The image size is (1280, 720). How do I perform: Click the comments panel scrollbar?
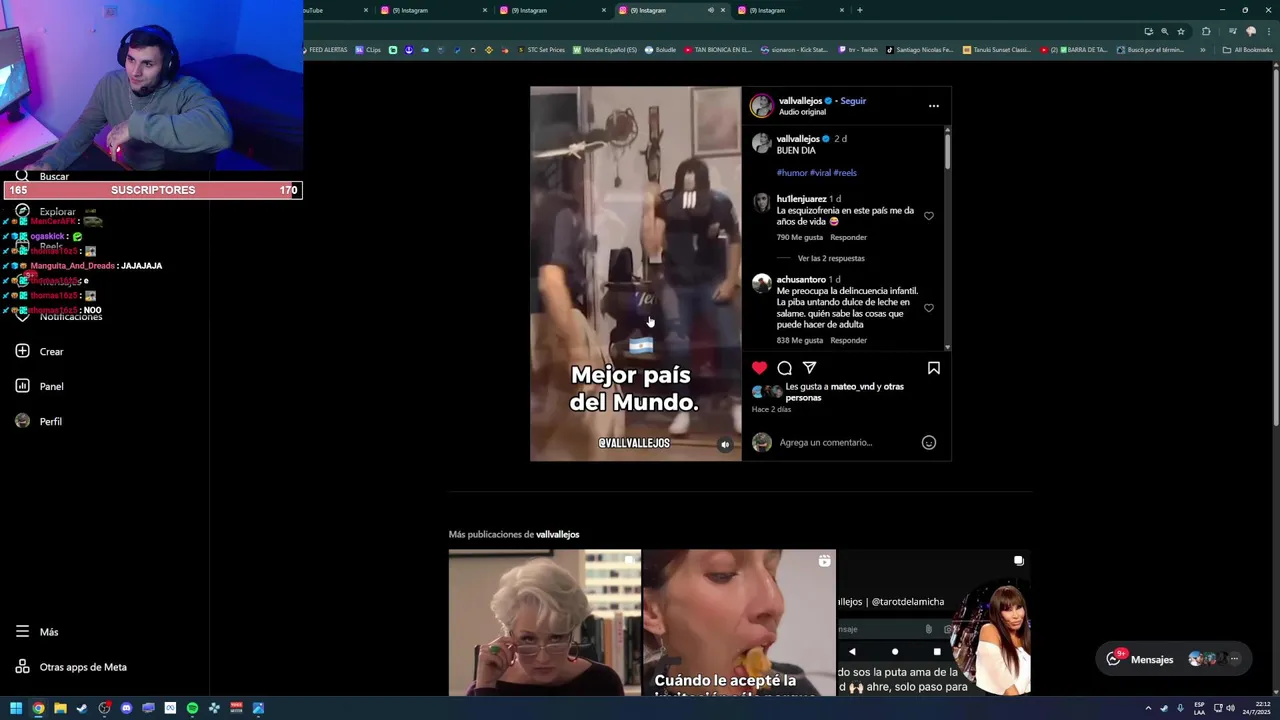pos(947,150)
